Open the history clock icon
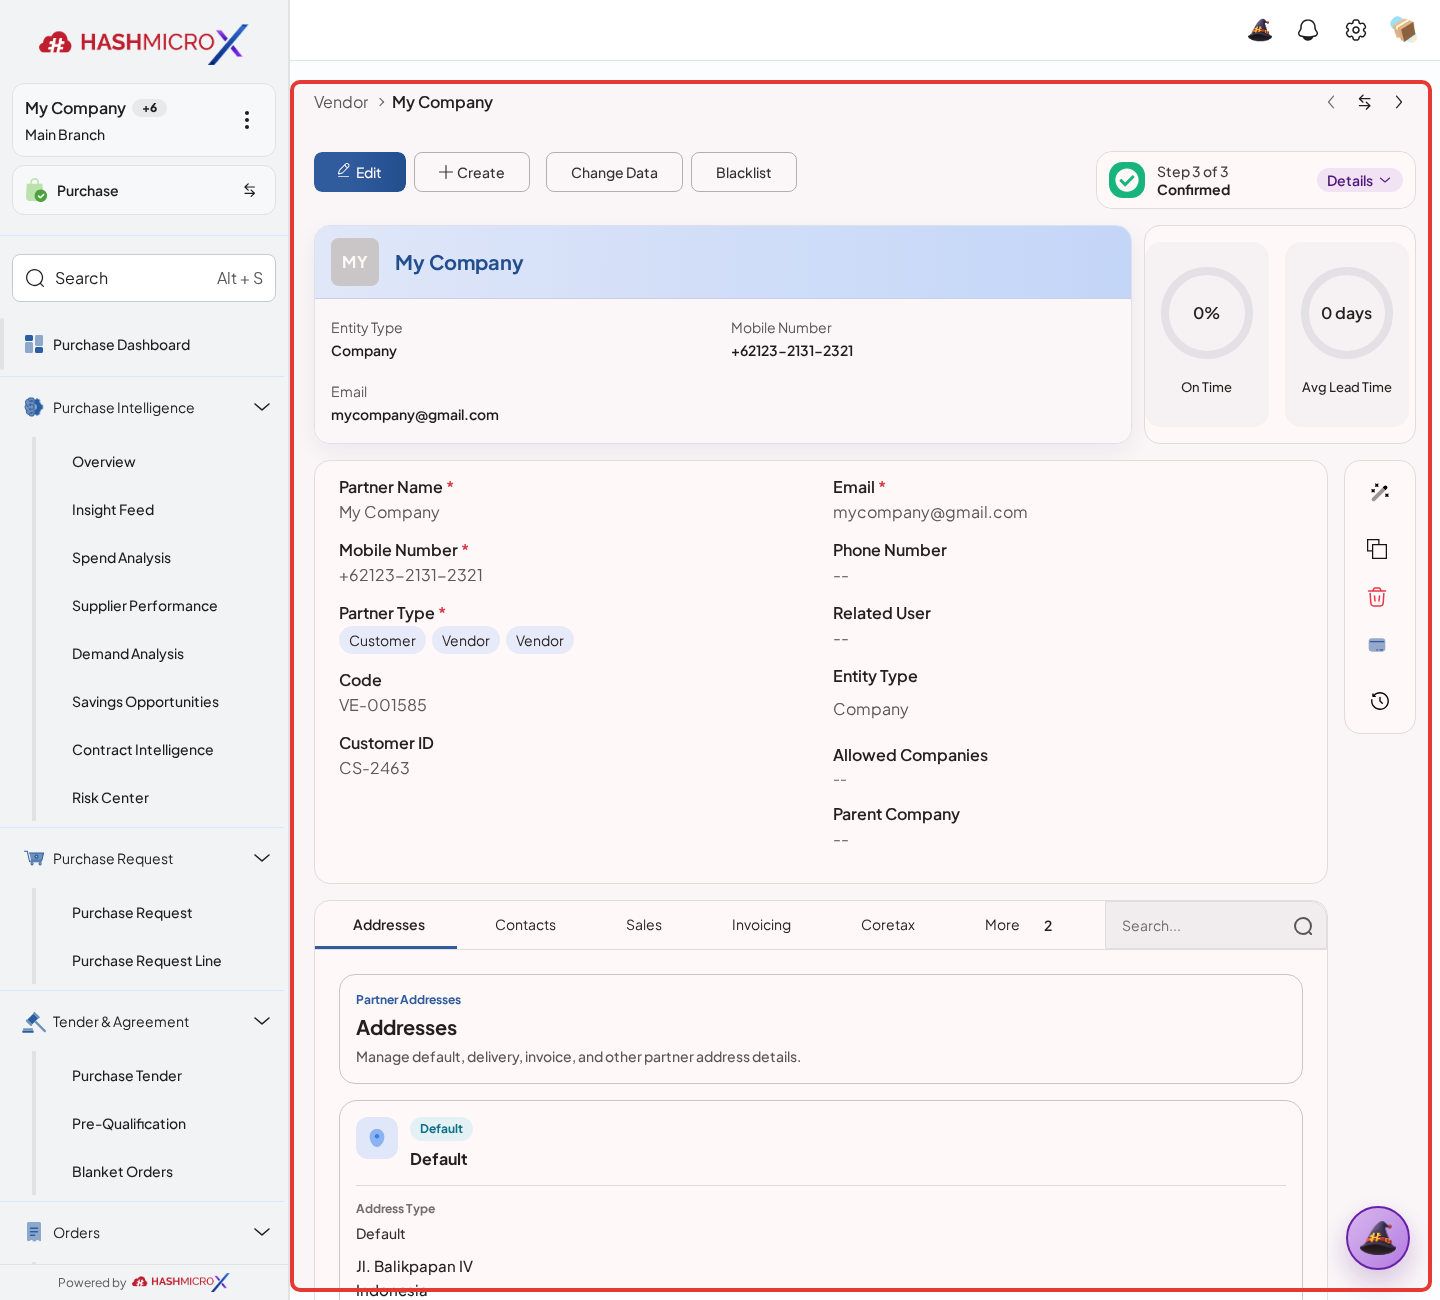This screenshot has width=1440, height=1300. click(x=1380, y=701)
